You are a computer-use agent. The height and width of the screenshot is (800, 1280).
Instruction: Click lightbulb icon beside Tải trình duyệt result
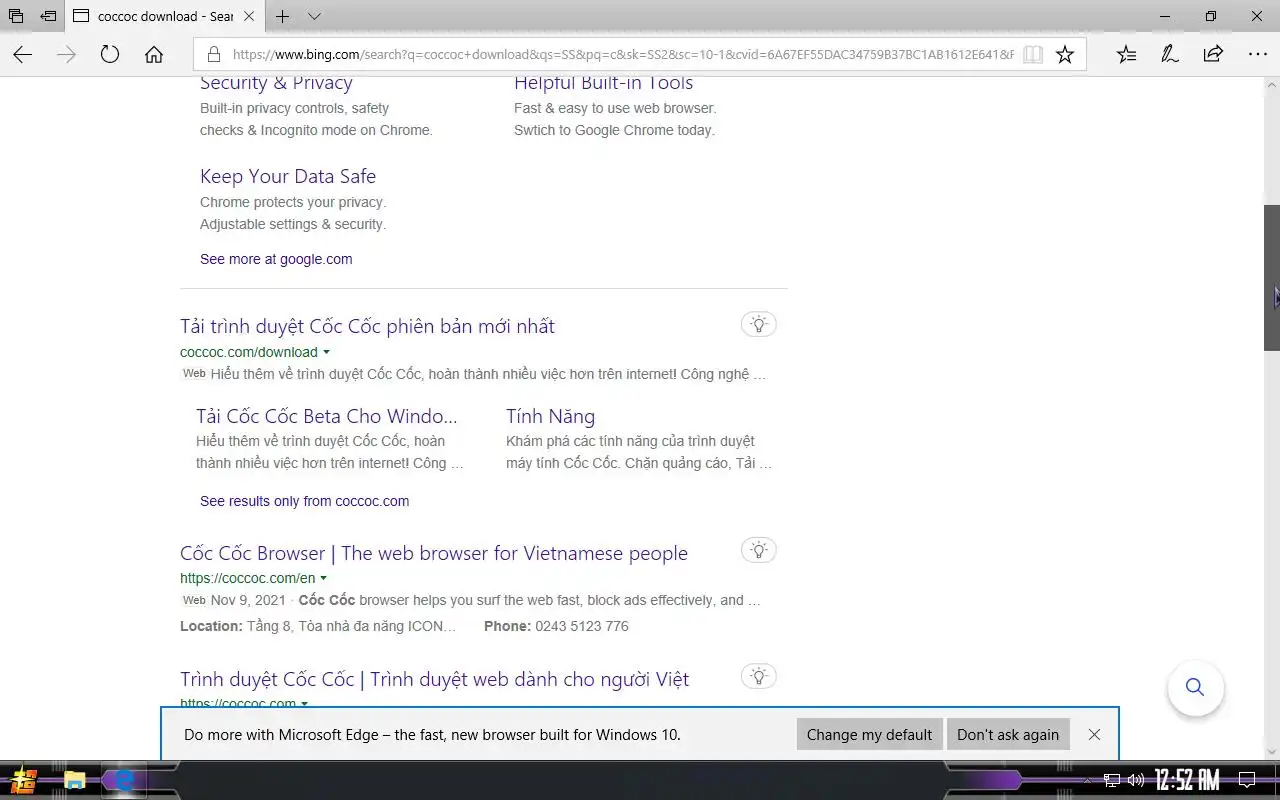tap(759, 324)
